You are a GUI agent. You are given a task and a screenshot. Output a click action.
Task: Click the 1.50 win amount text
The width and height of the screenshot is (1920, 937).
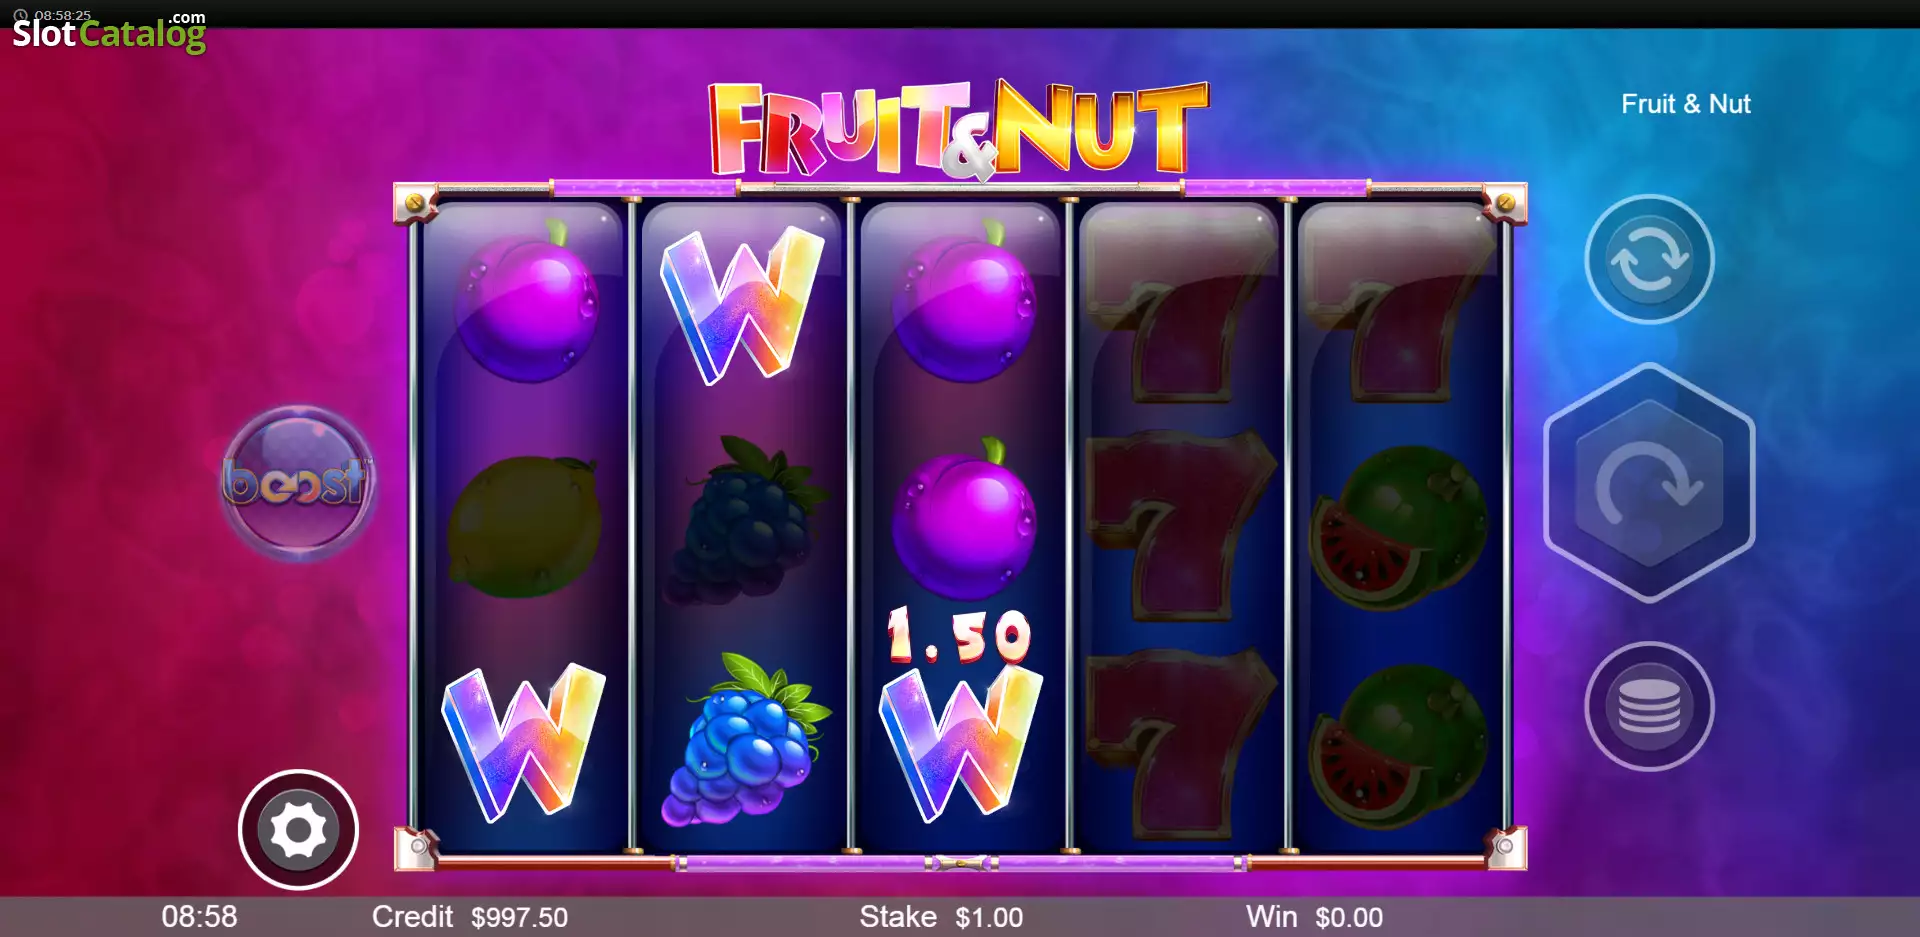(x=958, y=636)
